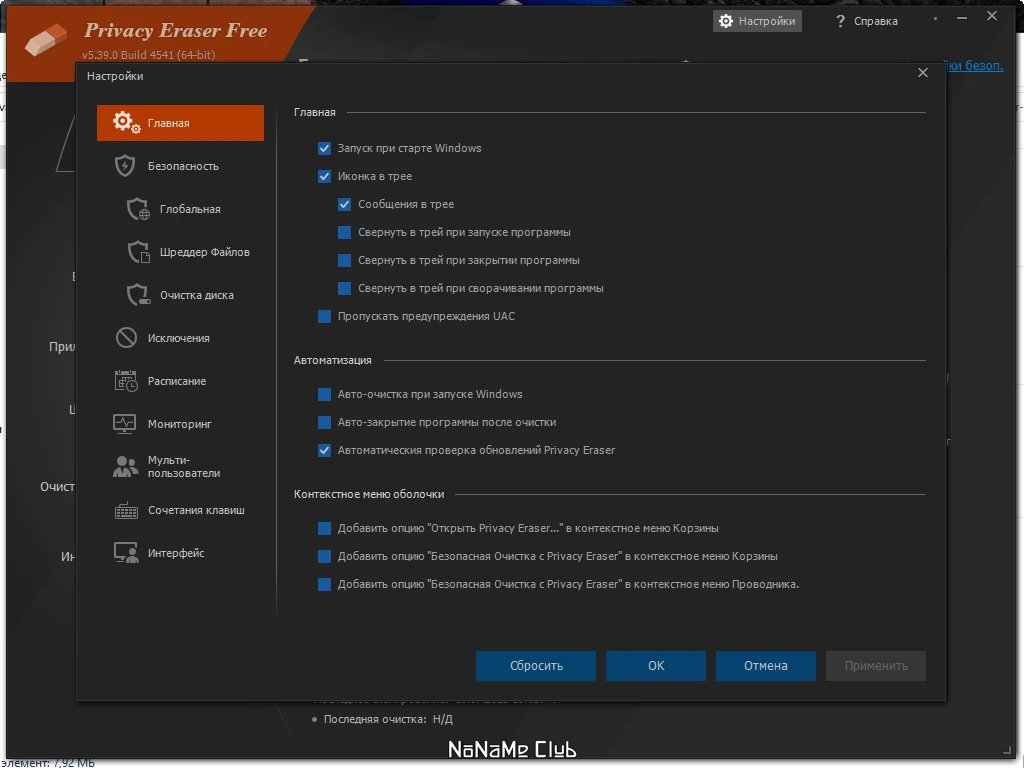
Task: Check Безопасная Очистка in Корзины context menu
Action: coord(324,556)
